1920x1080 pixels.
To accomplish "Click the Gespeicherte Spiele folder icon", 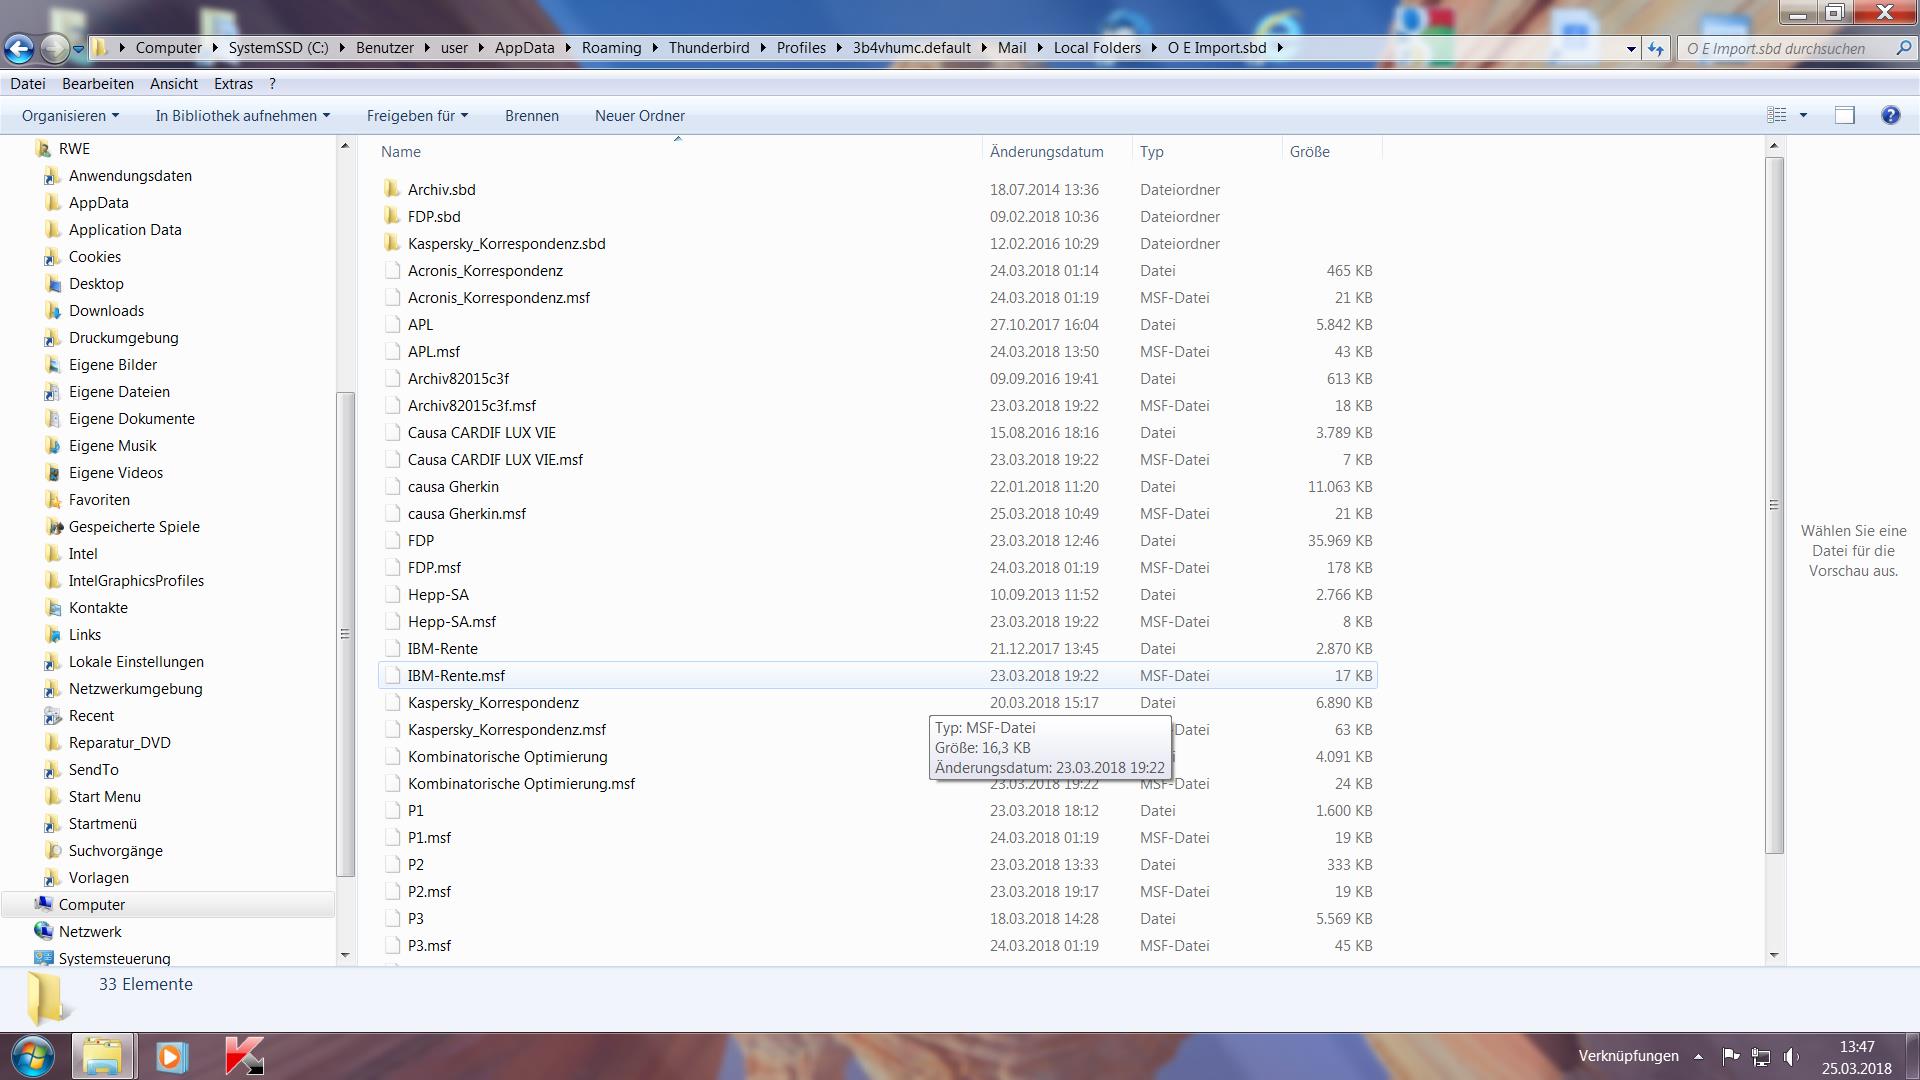I will tap(53, 526).
